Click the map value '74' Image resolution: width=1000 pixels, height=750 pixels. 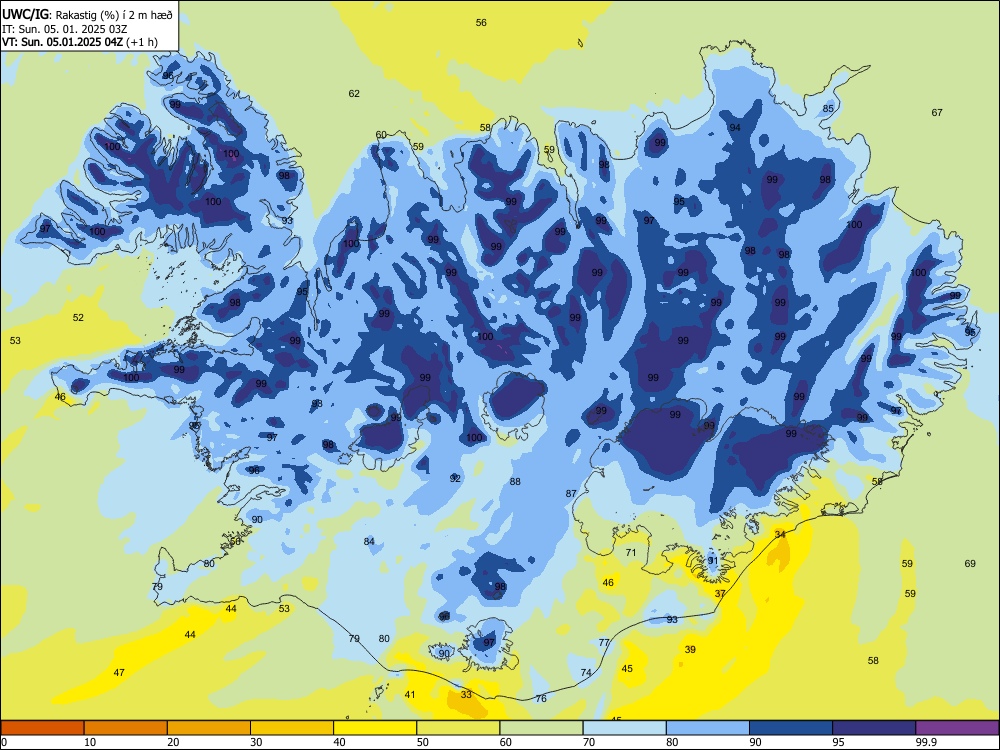coord(586,672)
